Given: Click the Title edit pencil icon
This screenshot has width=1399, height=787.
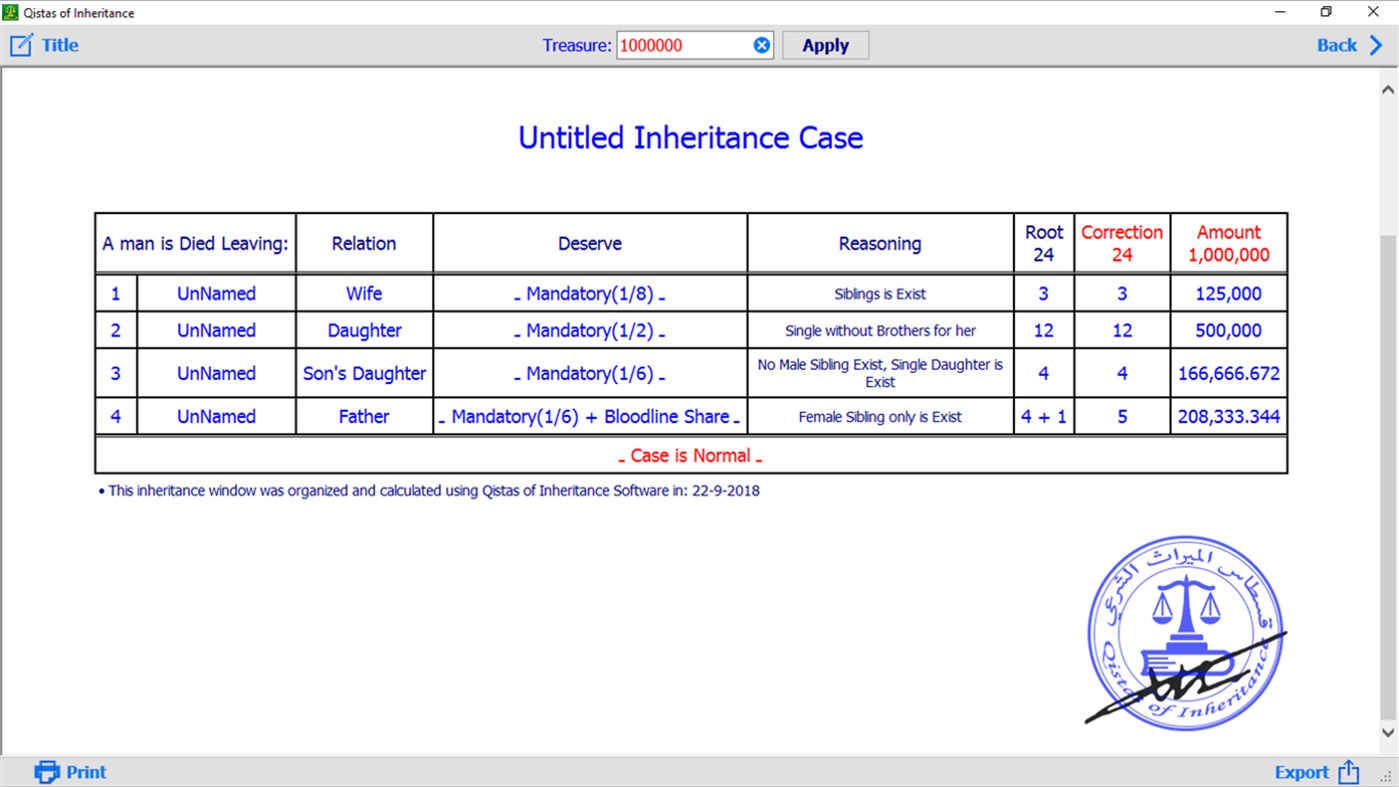Looking at the screenshot, I should tap(21, 44).
